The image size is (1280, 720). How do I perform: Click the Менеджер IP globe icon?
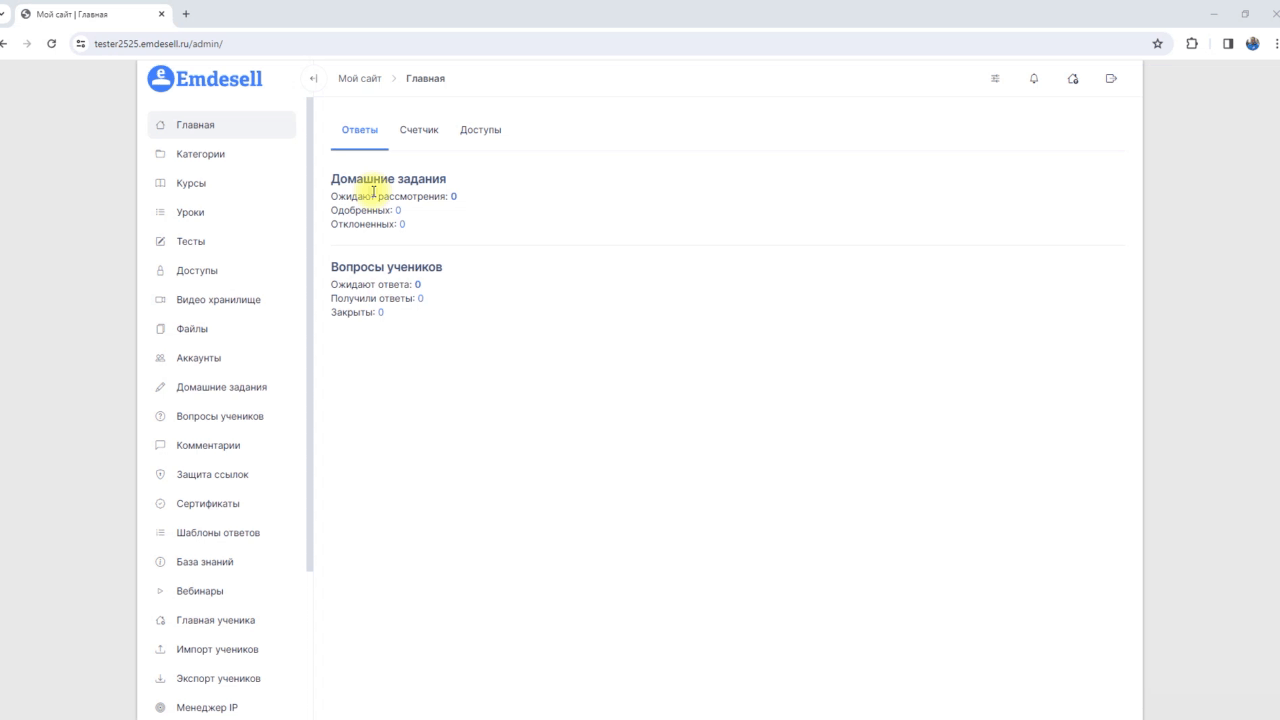[x=160, y=707]
